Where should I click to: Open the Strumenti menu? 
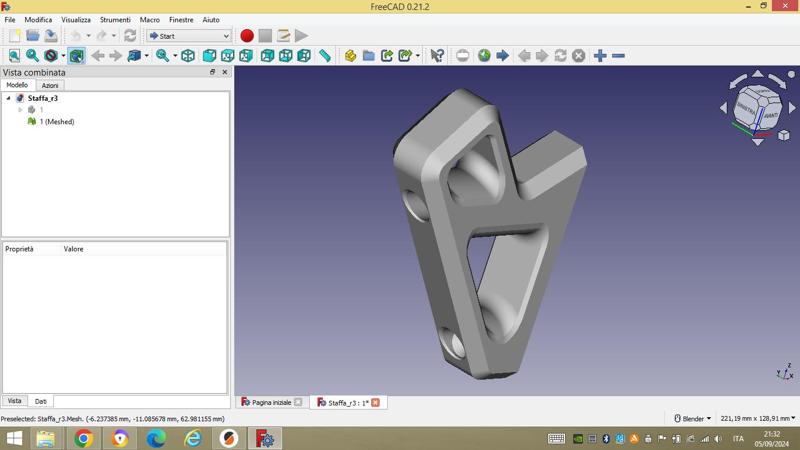click(115, 20)
